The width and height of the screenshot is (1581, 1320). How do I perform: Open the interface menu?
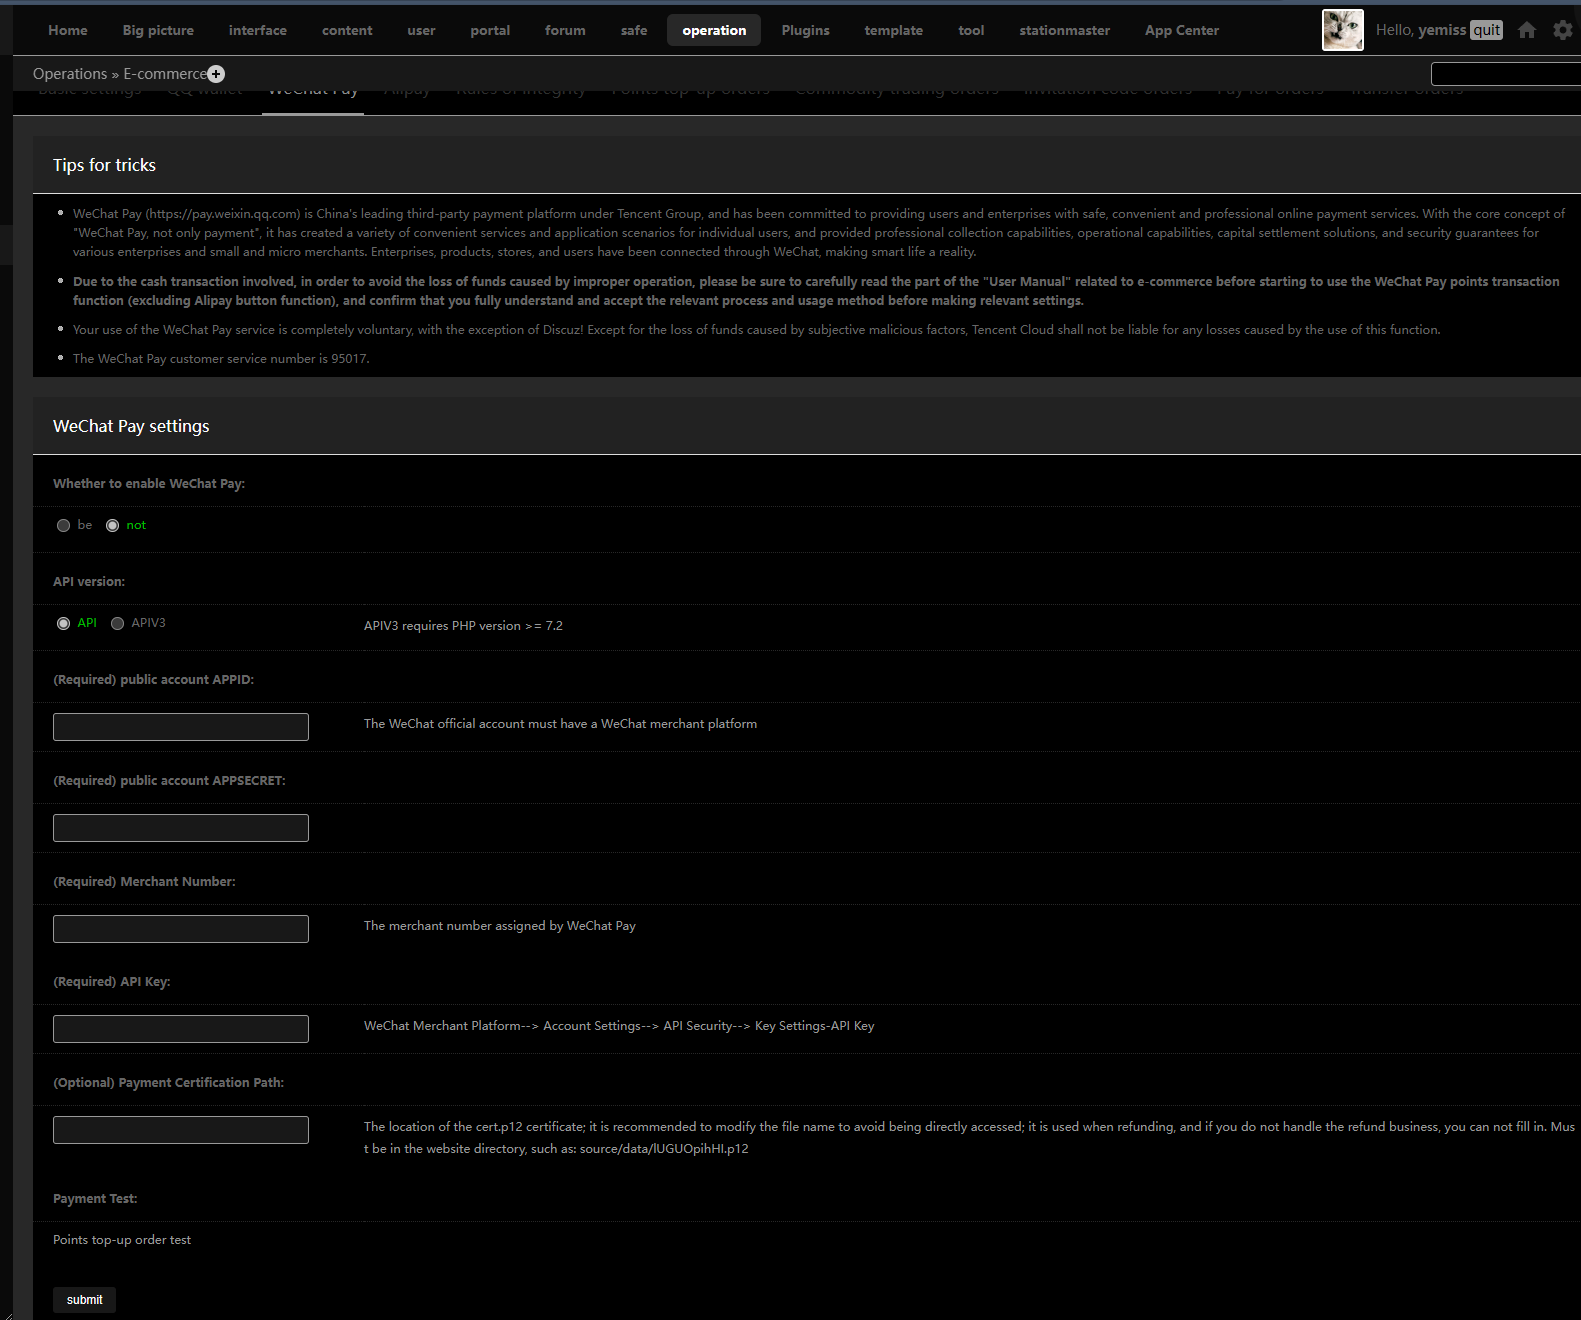[x=258, y=30]
